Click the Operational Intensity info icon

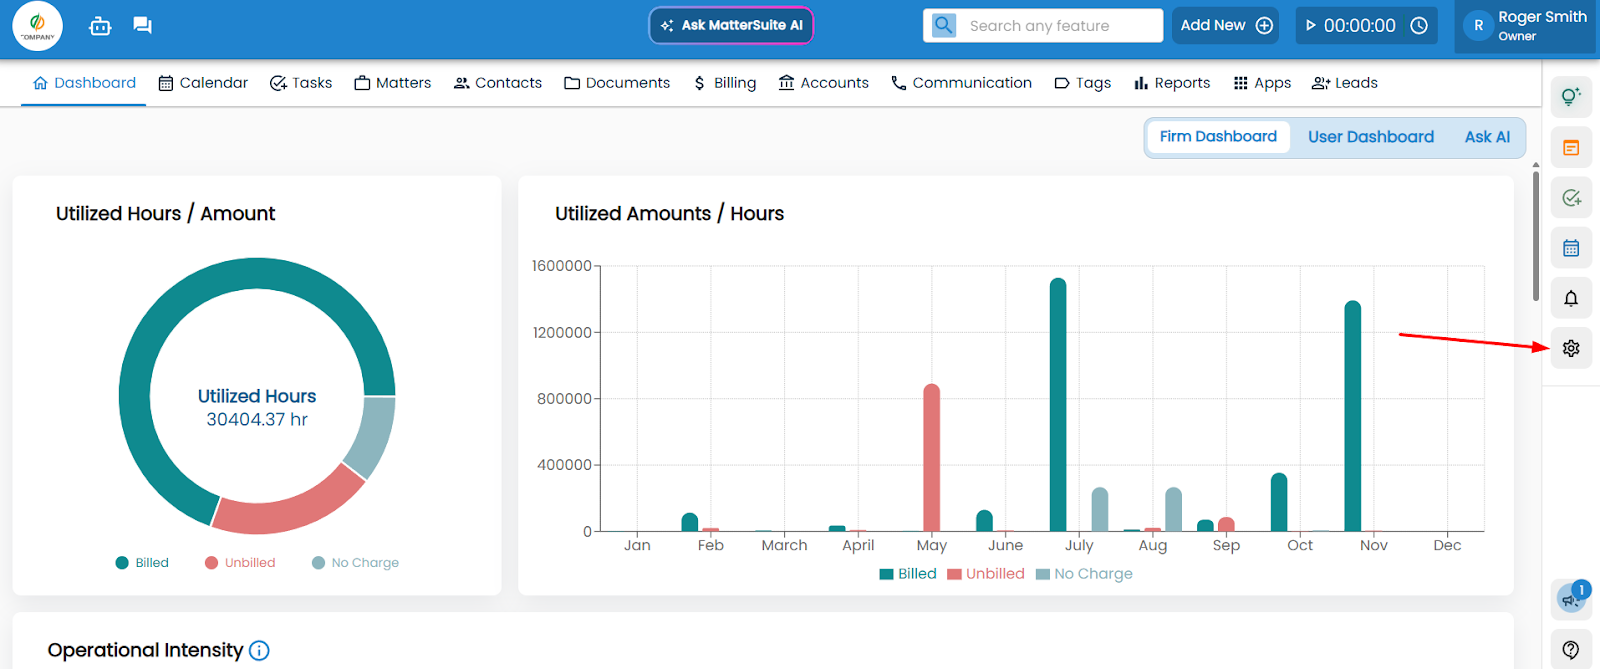click(259, 651)
